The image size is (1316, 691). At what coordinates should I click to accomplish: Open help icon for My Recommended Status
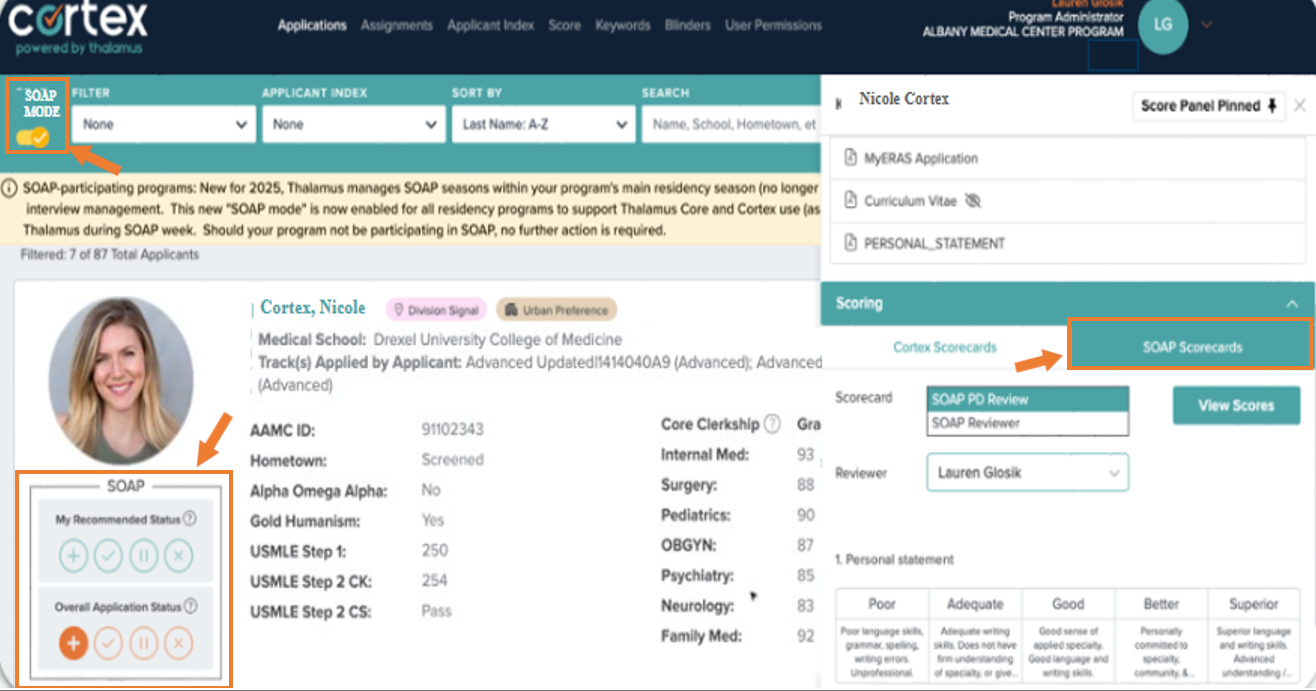point(190,519)
